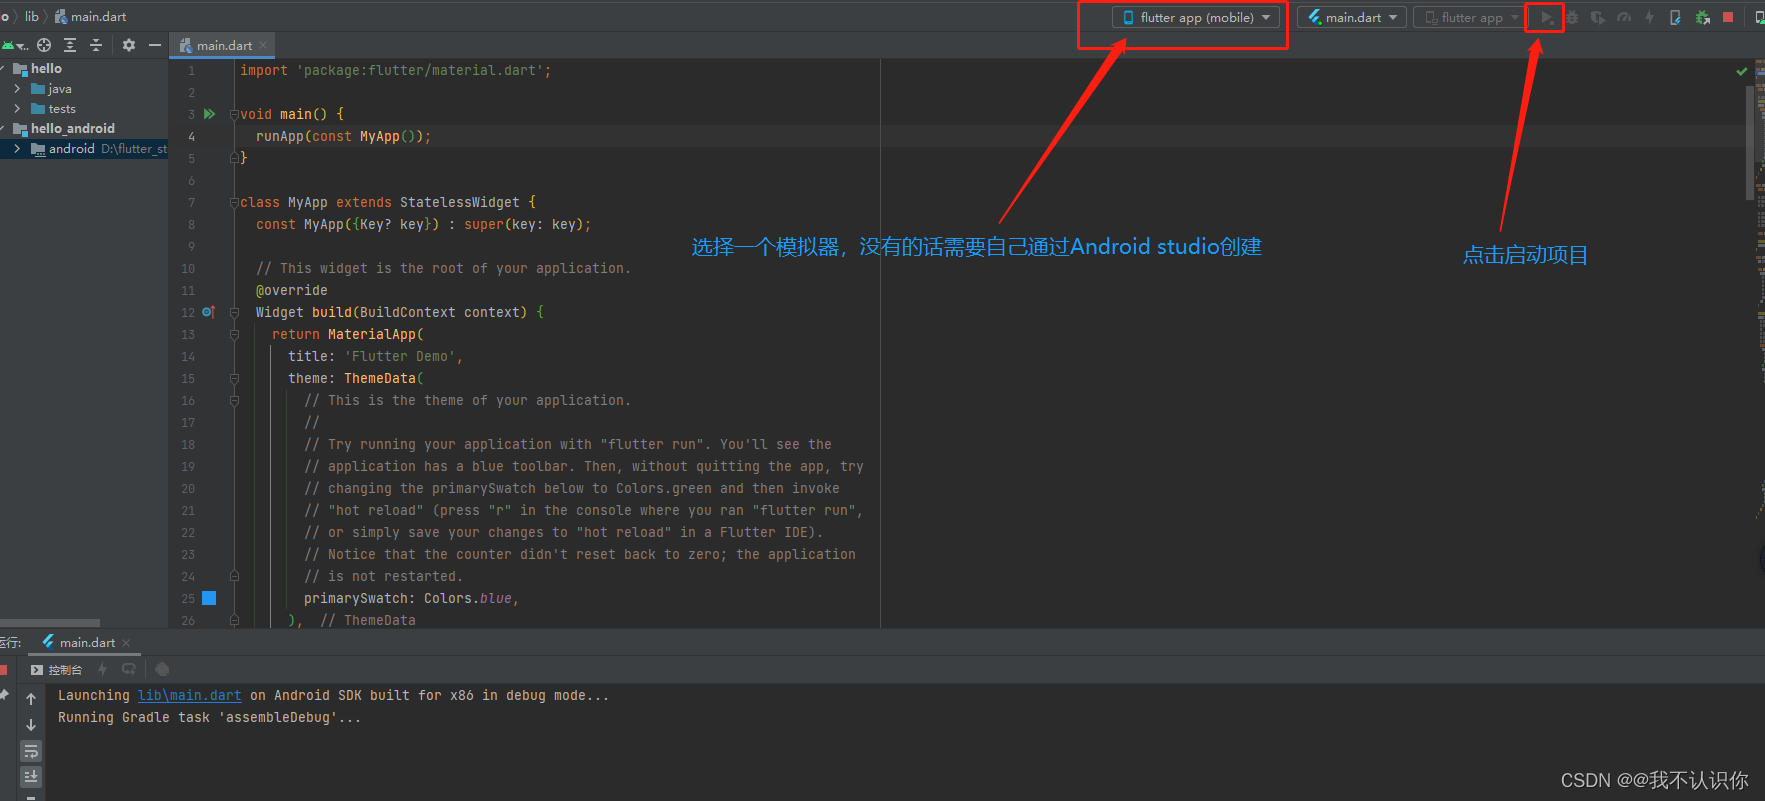Click the override gutter marker on line 12
The height and width of the screenshot is (801, 1765).
point(208,312)
